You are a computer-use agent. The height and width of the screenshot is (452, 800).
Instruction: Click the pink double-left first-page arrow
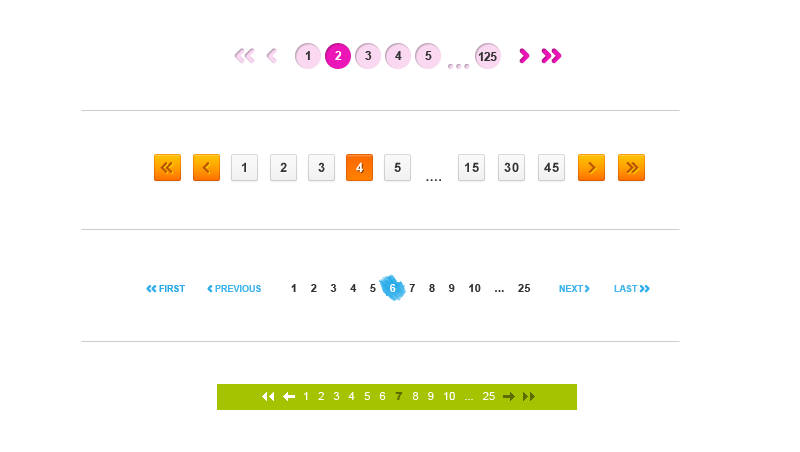[244, 56]
